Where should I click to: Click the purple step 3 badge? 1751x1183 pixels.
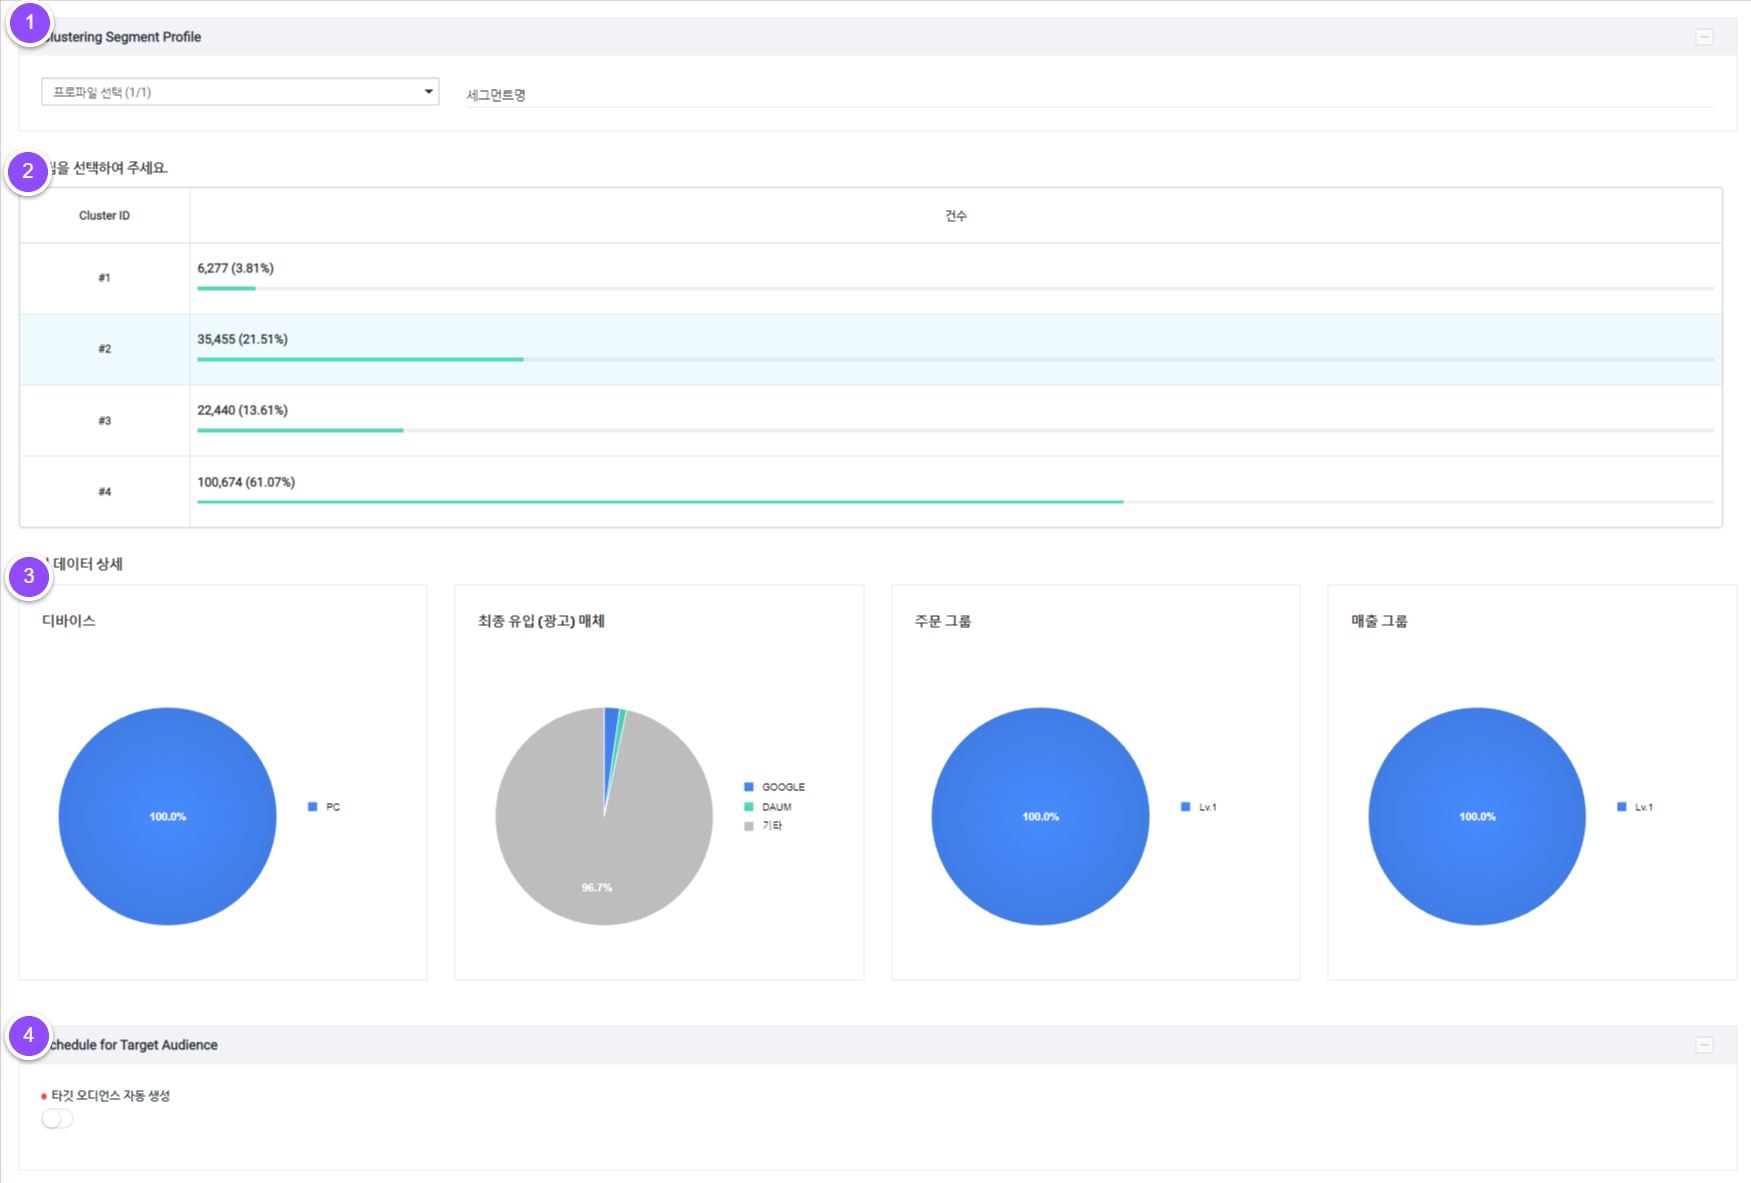click(x=29, y=576)
